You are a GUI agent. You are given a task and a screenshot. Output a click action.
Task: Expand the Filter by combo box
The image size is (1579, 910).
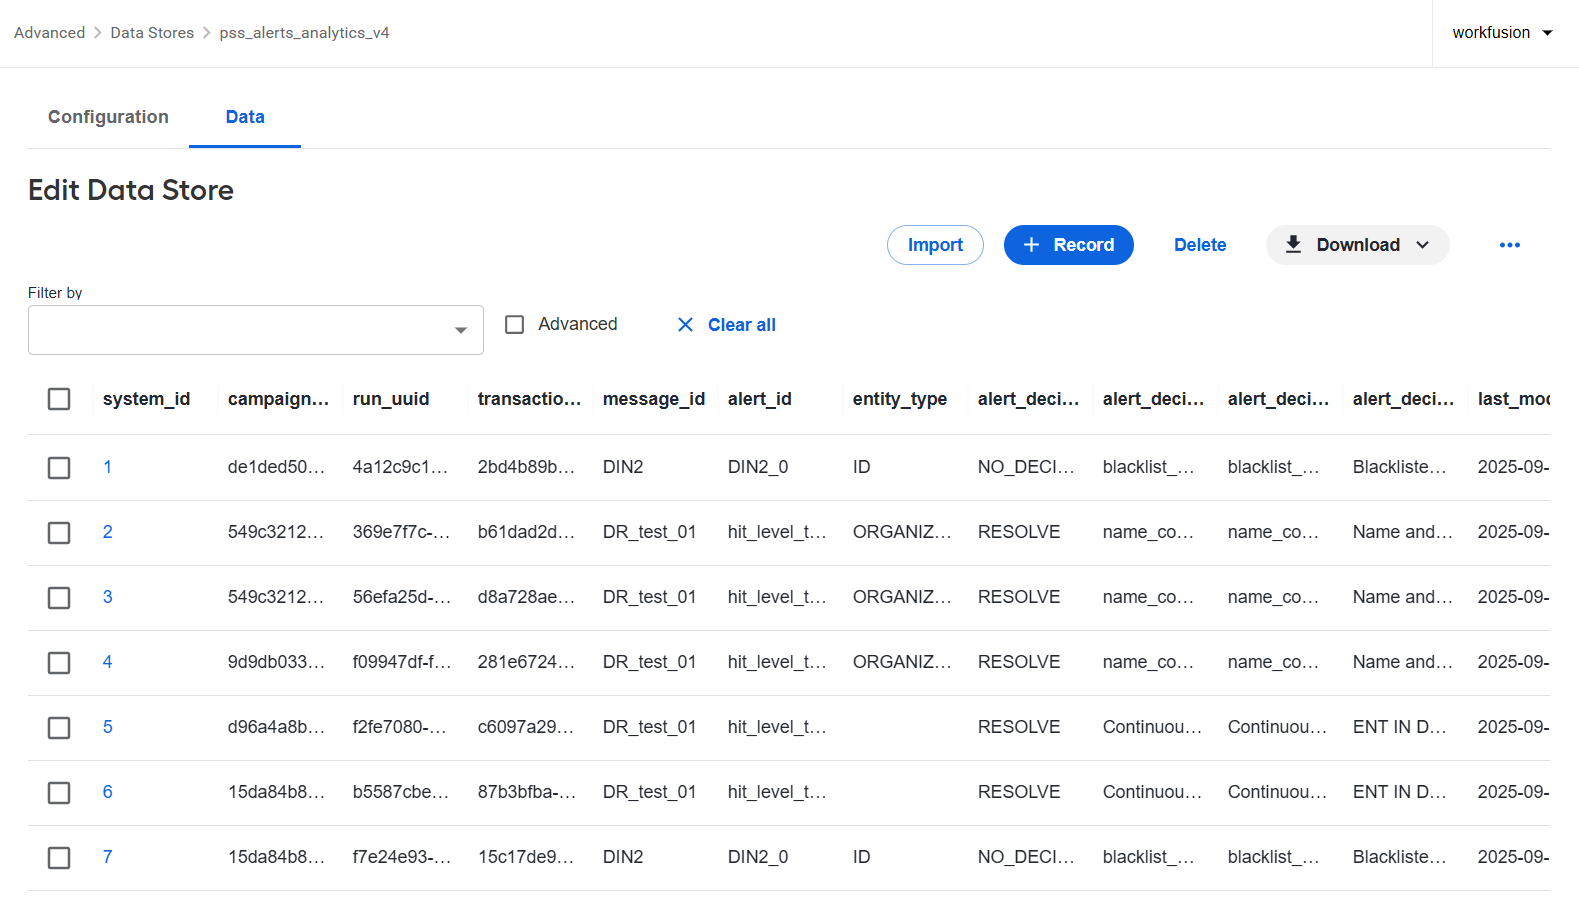[x=256, y=330]
